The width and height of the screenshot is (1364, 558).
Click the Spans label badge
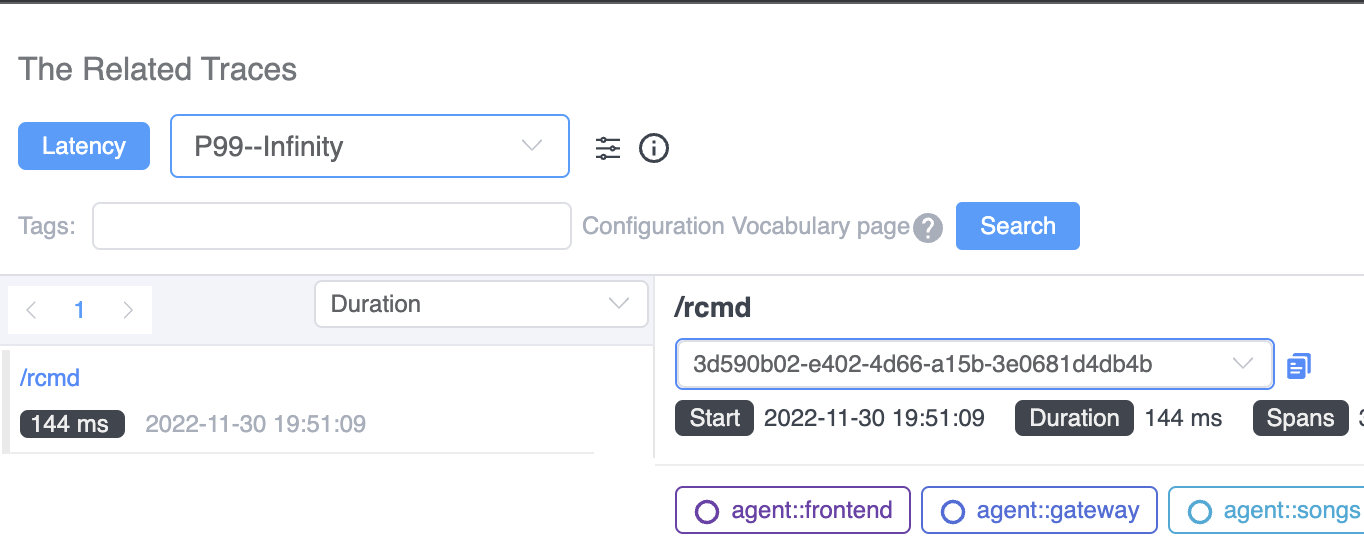(1300, 418)
